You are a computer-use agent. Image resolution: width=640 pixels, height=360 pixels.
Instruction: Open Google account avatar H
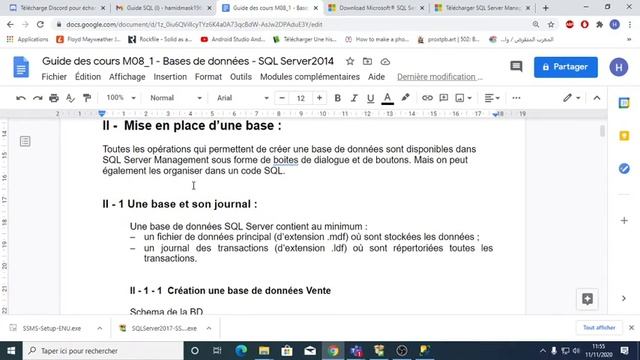click(619, 67)
